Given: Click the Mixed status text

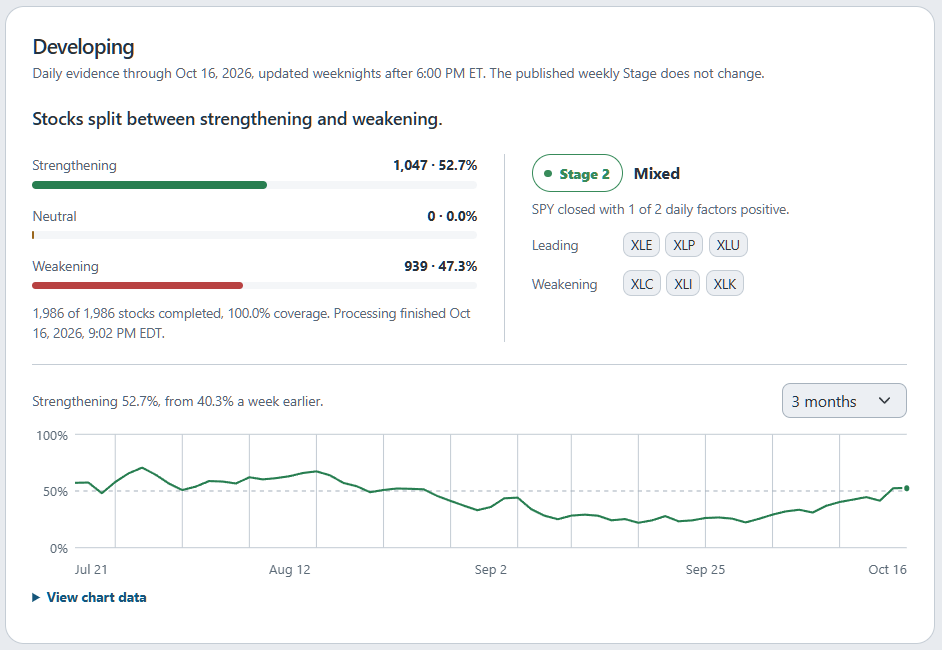Looking at the screenshot, I should click(x=657, y=174).
